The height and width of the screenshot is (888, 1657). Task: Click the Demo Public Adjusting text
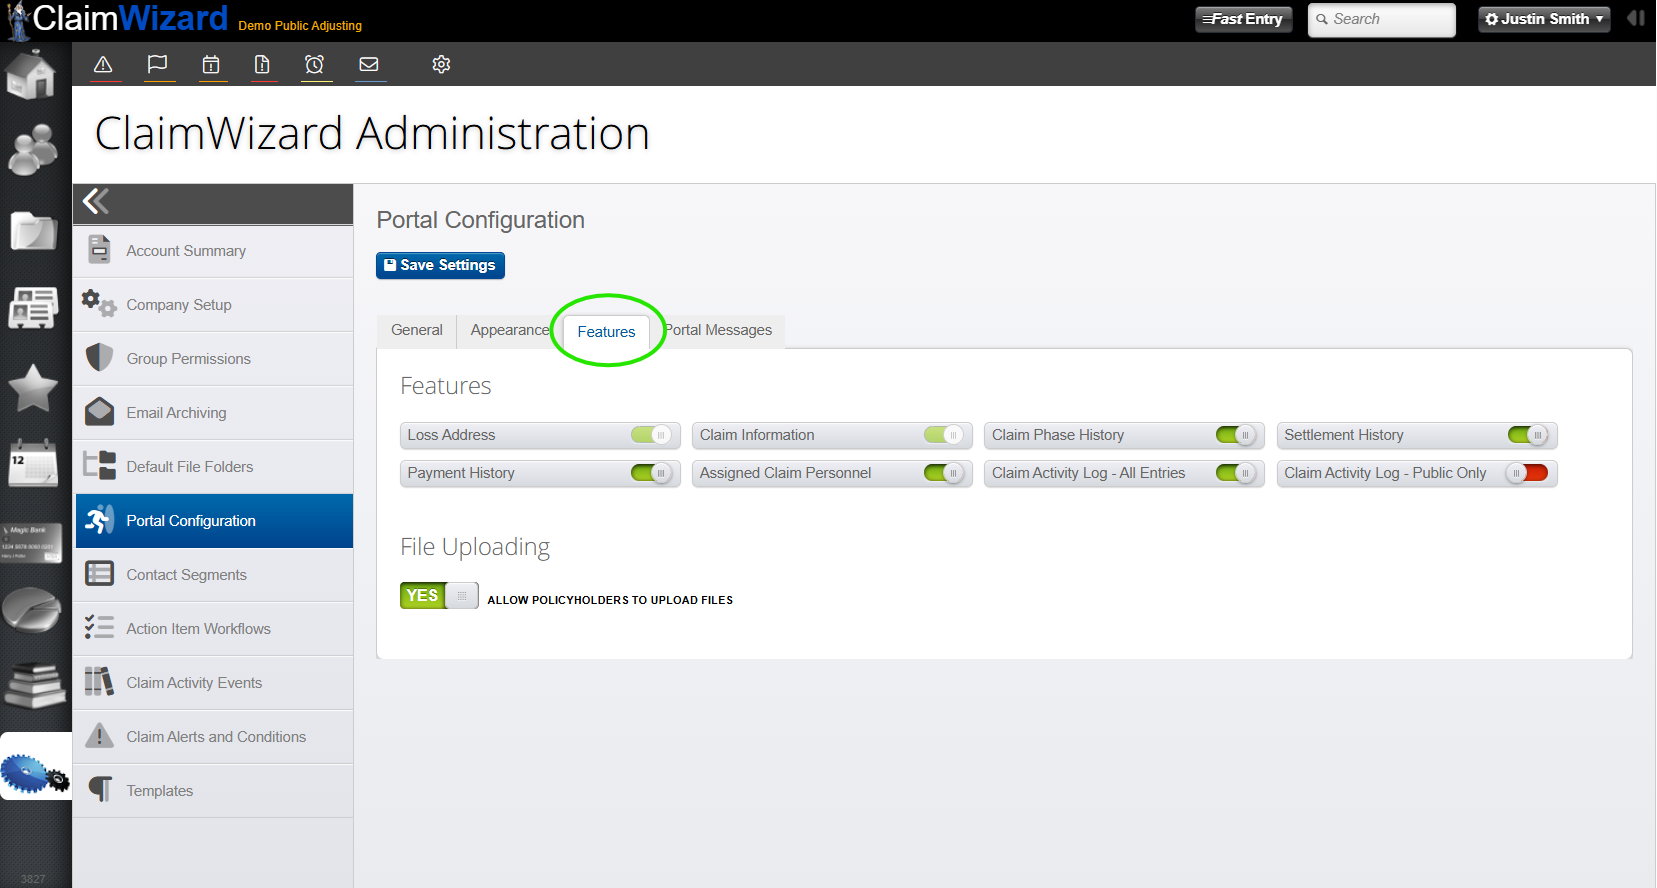[x=300, y=26]
